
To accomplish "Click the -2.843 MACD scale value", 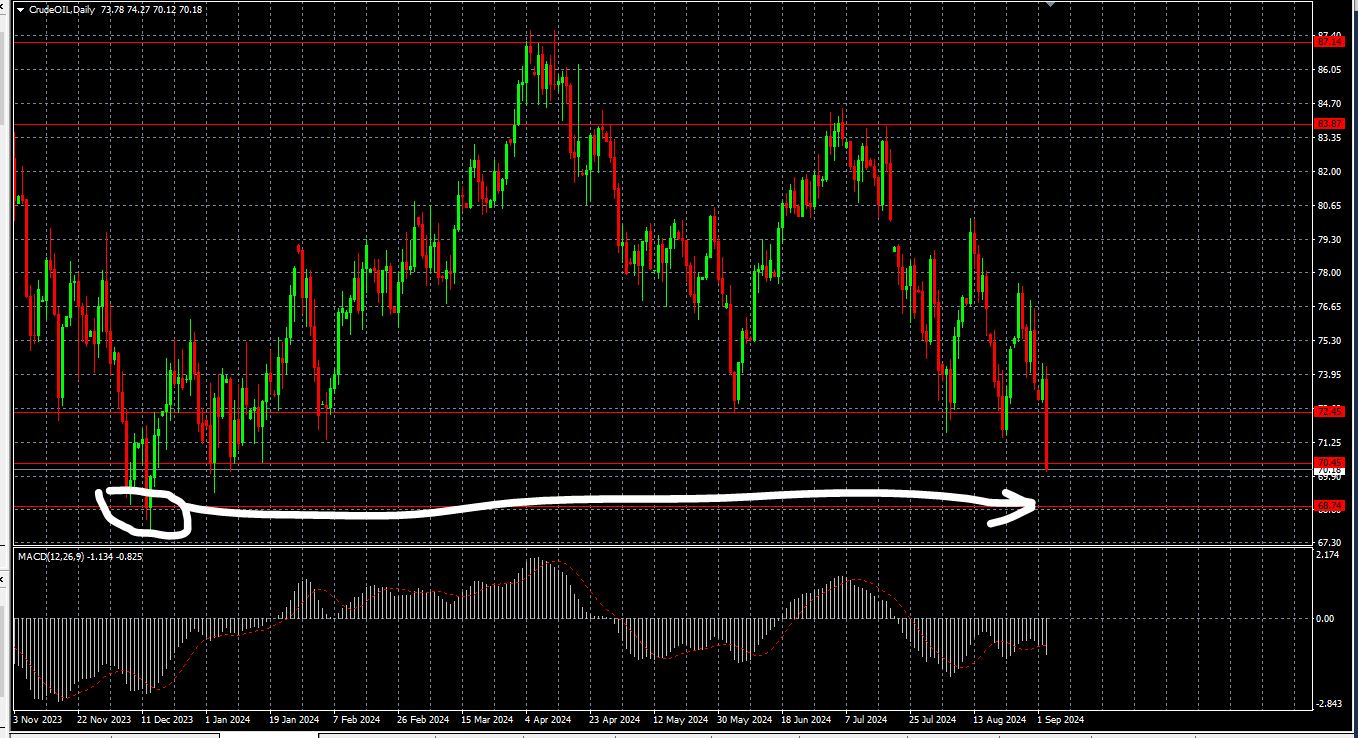I will tap(1330, 704).
